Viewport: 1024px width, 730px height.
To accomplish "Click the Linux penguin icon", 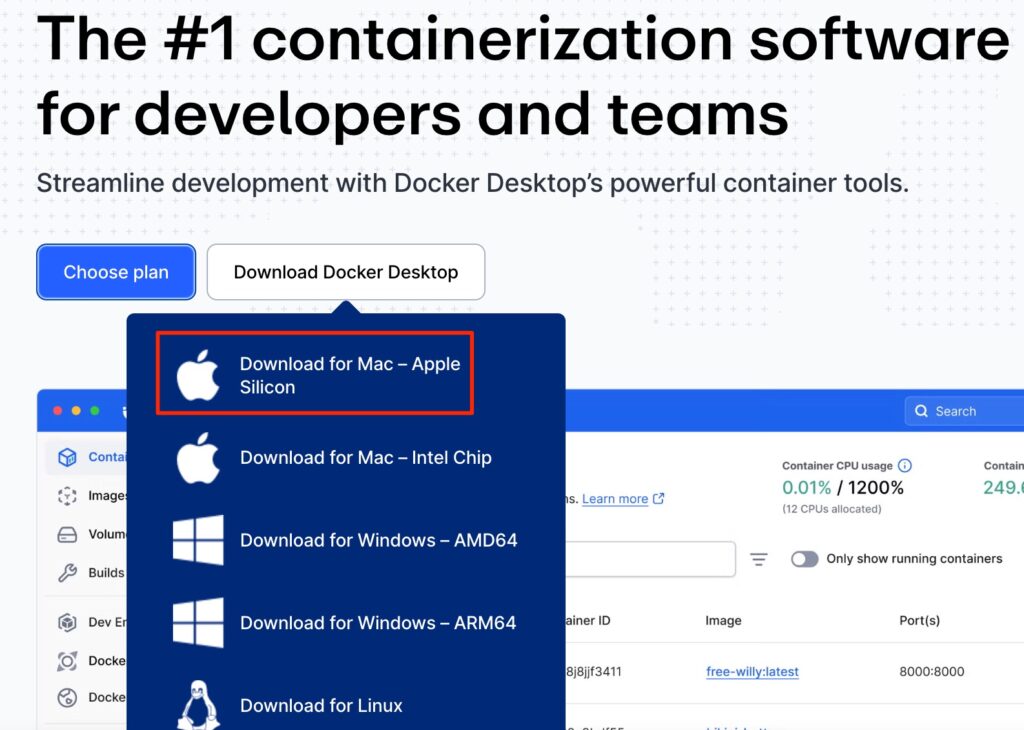I will (198, 704).
